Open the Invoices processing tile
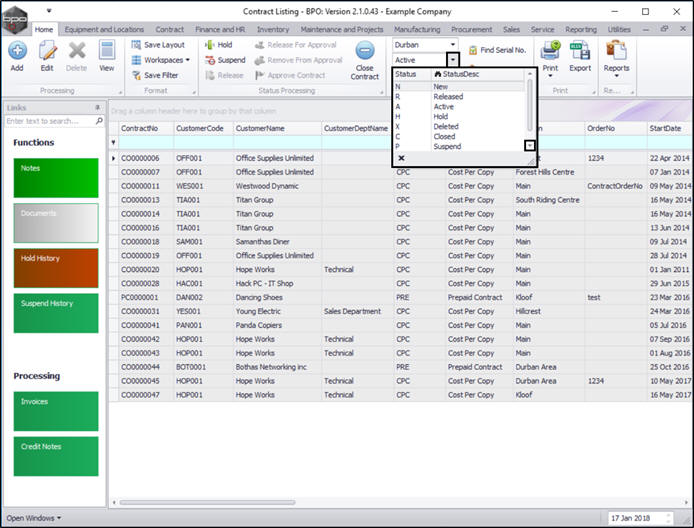Viewport: 694px width, 528px height. point(55,411)
